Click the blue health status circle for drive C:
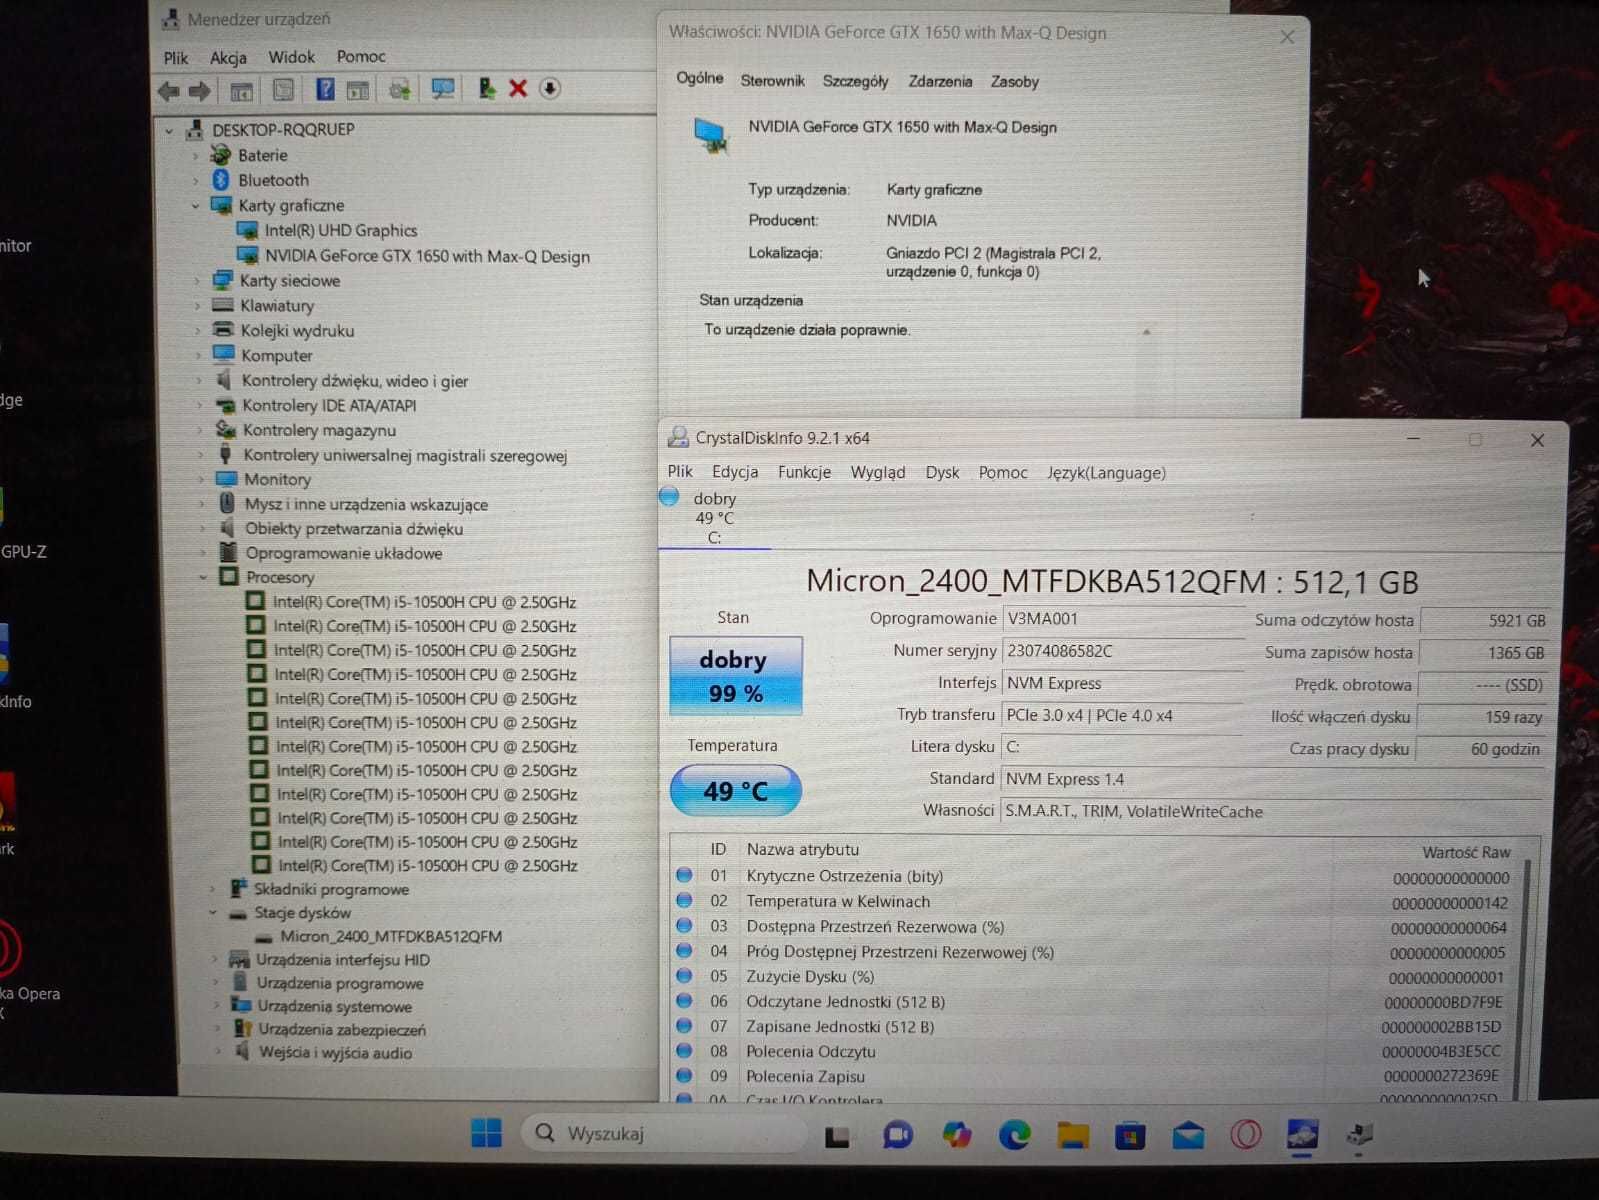Image resolution: width=1599 pixels, height=1200 pixels. click(x=669, y=496)
